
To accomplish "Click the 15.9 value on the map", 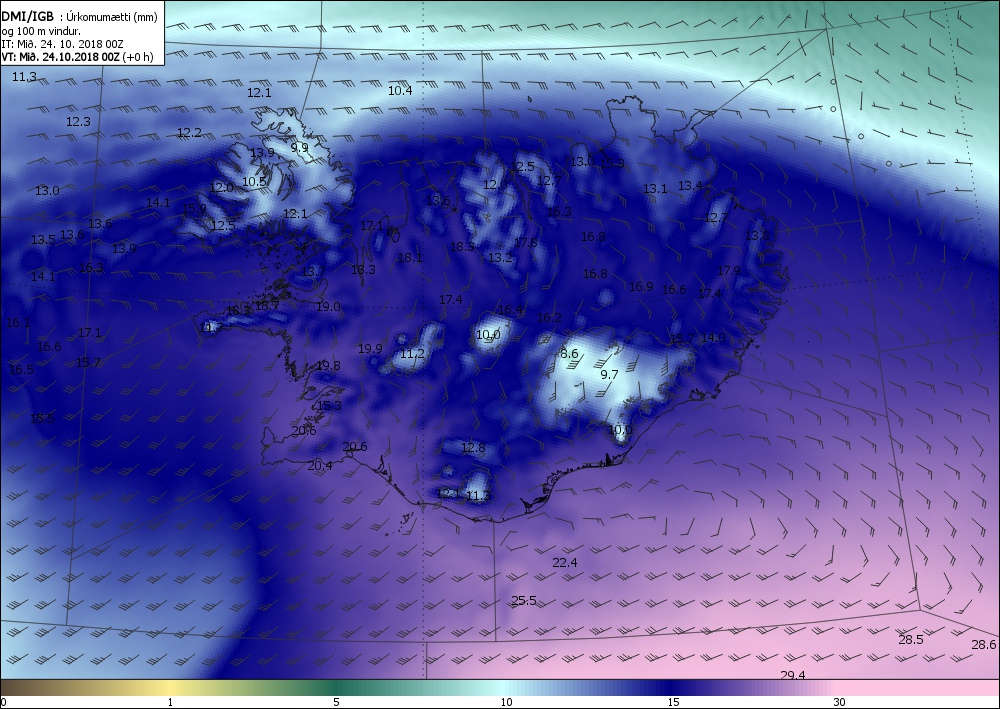I will pyautogui.click(x=195, y=208).
